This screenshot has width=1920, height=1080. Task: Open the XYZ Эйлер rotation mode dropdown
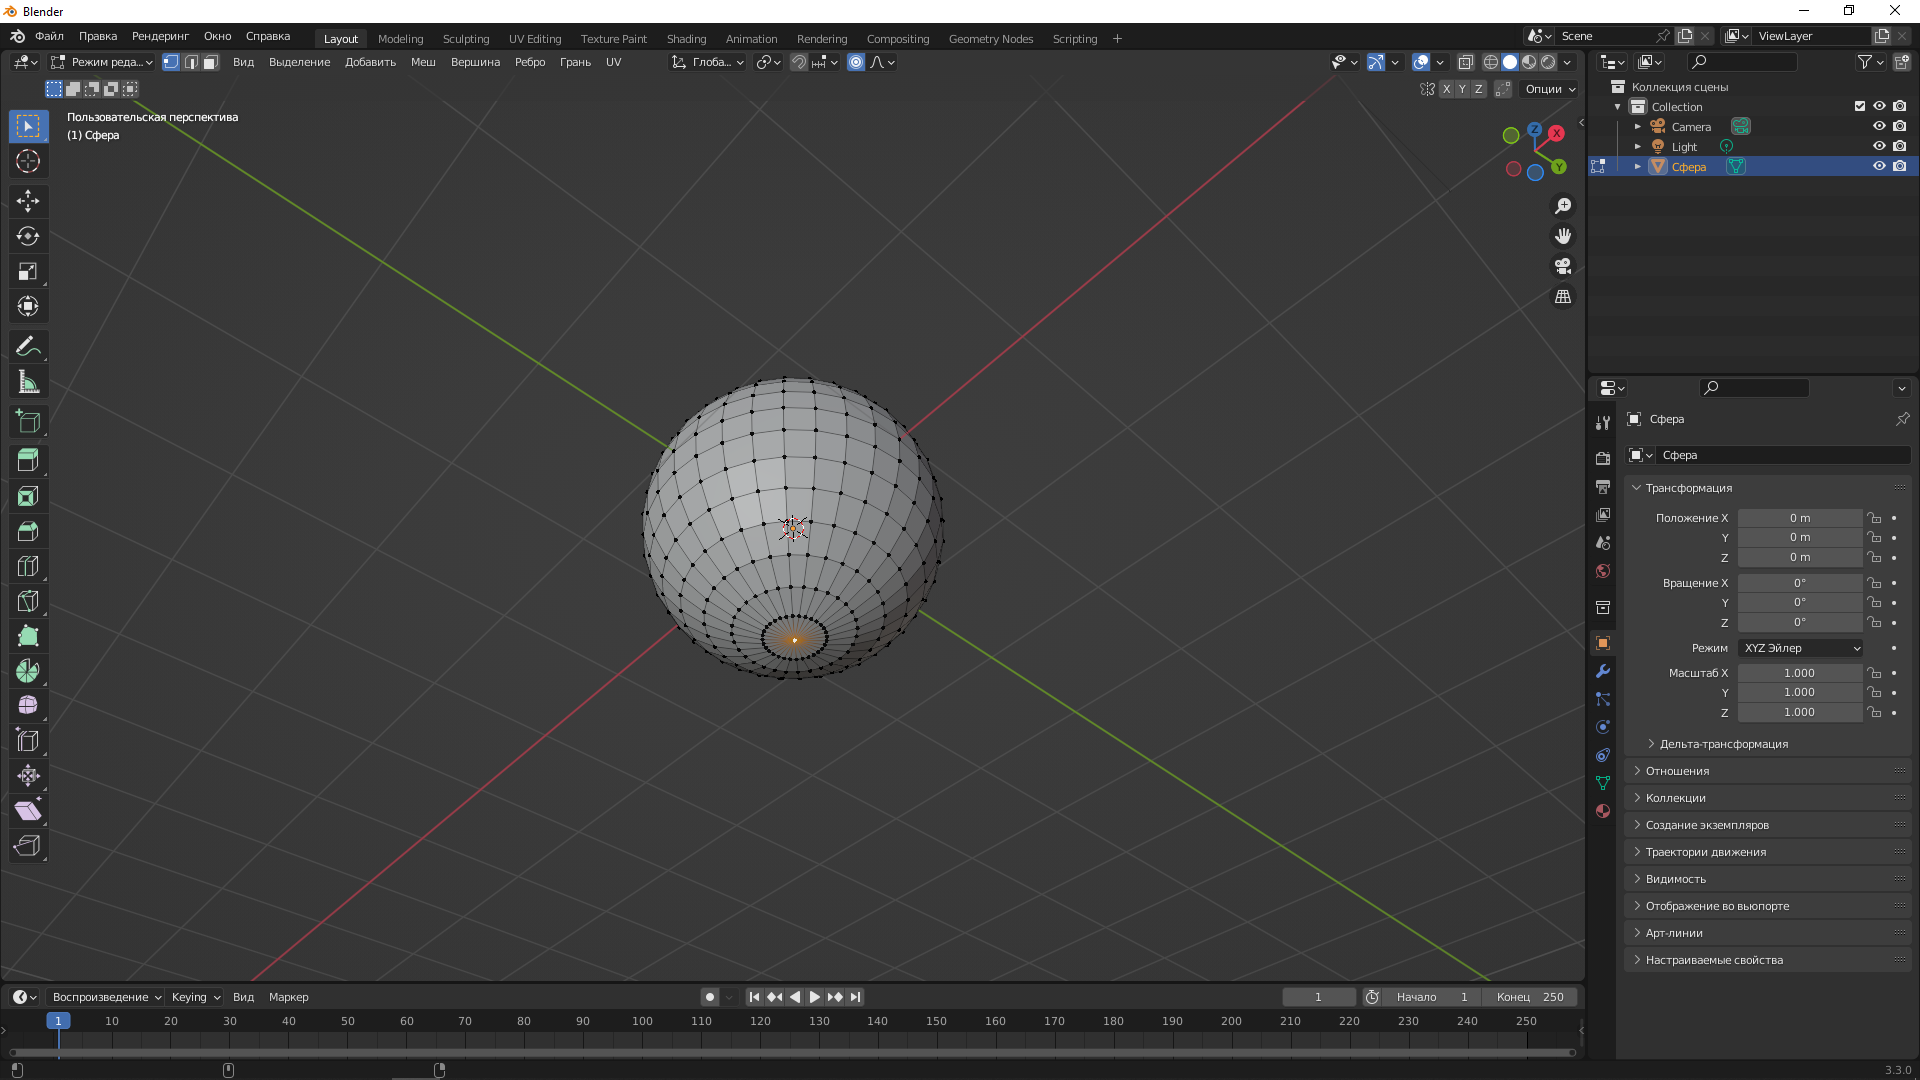[1800, 648]
